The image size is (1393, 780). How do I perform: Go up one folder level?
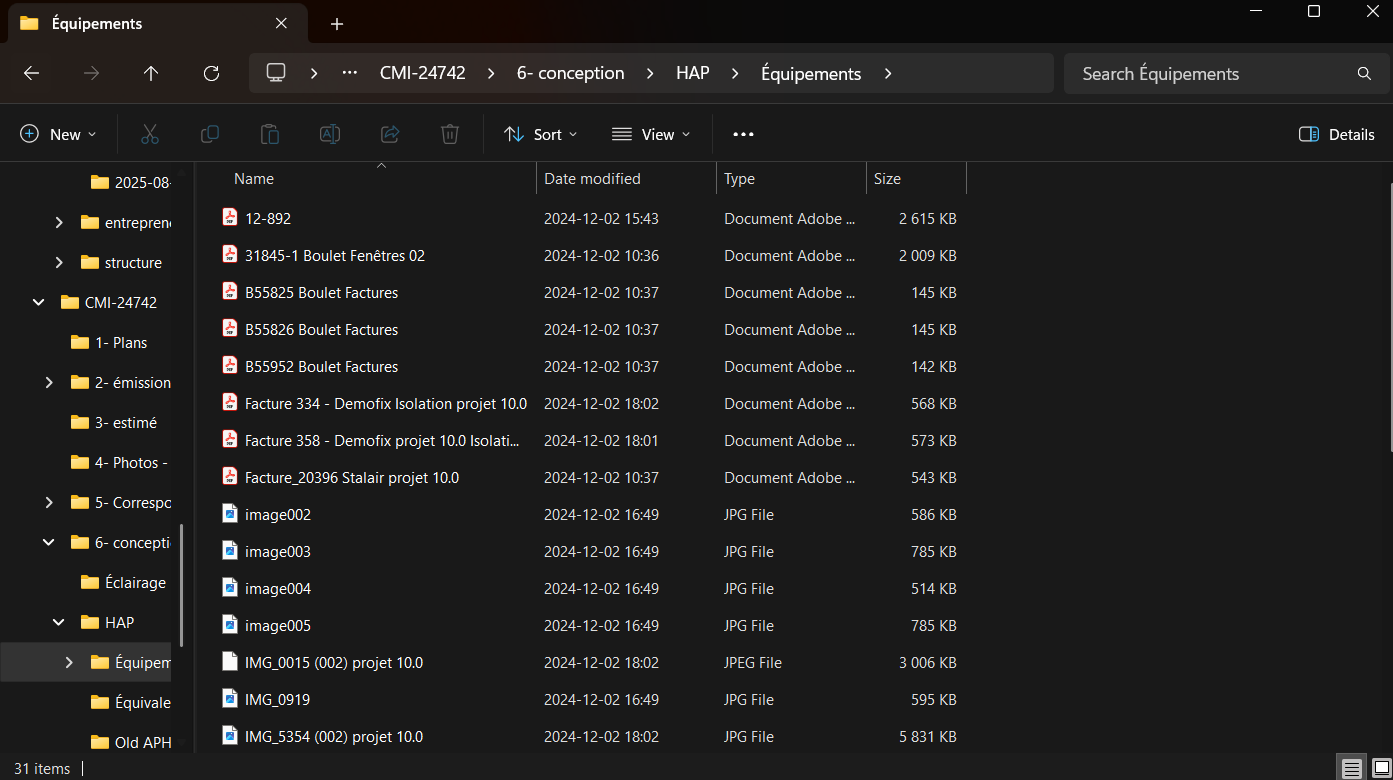tap(151, 73)
